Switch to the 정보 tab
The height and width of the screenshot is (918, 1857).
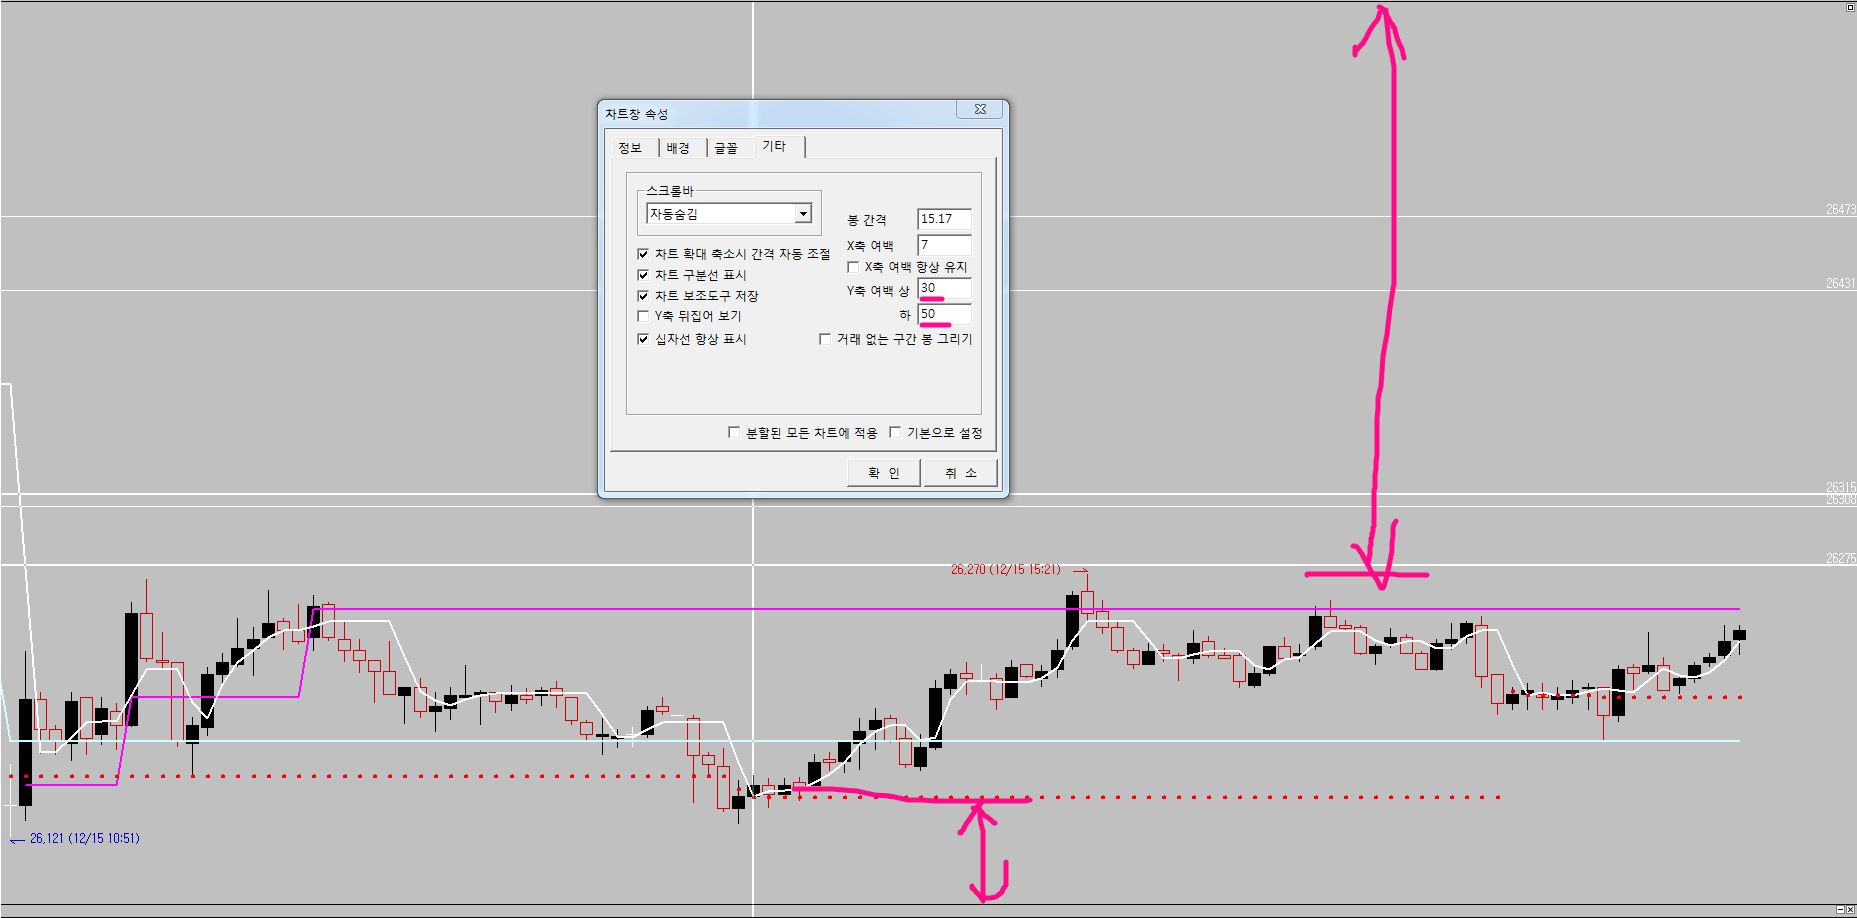[x=630, y=148]
